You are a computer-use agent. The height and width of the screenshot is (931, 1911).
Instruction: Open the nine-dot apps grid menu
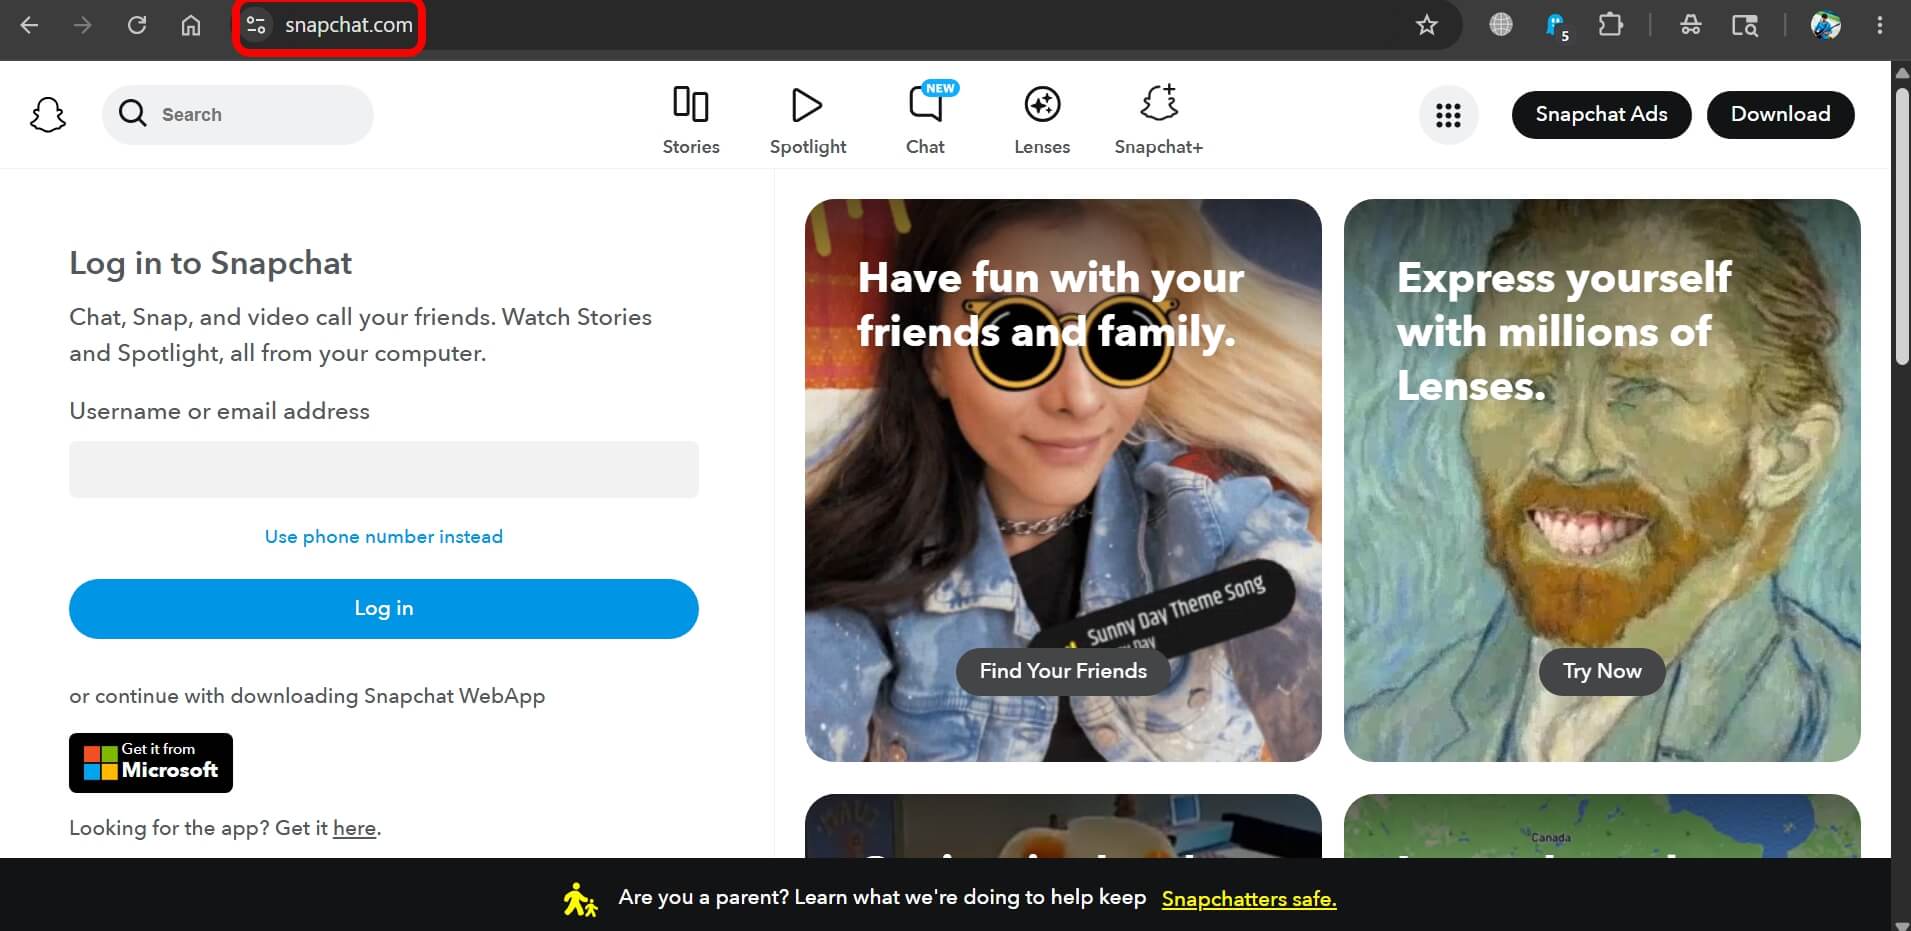click(x=1448, y=115)
